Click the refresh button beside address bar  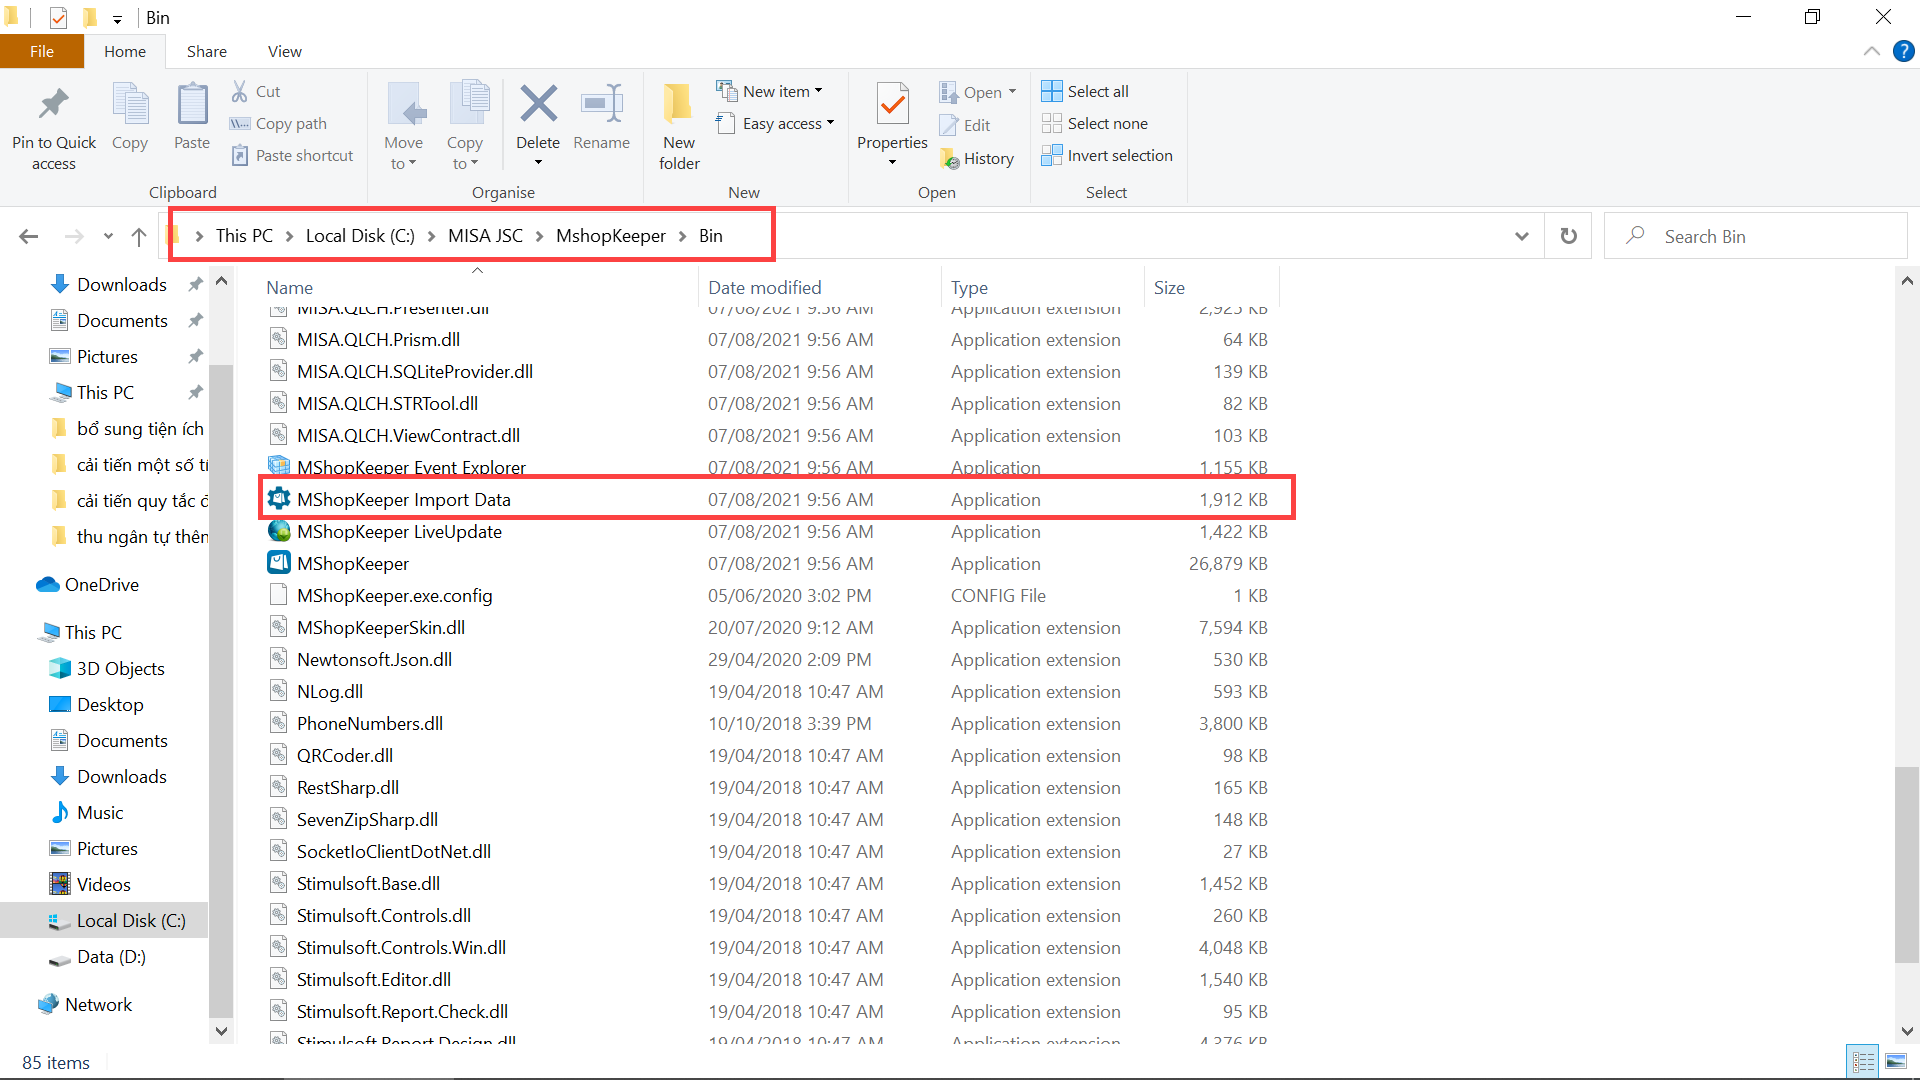click(x=1568, y=236)
